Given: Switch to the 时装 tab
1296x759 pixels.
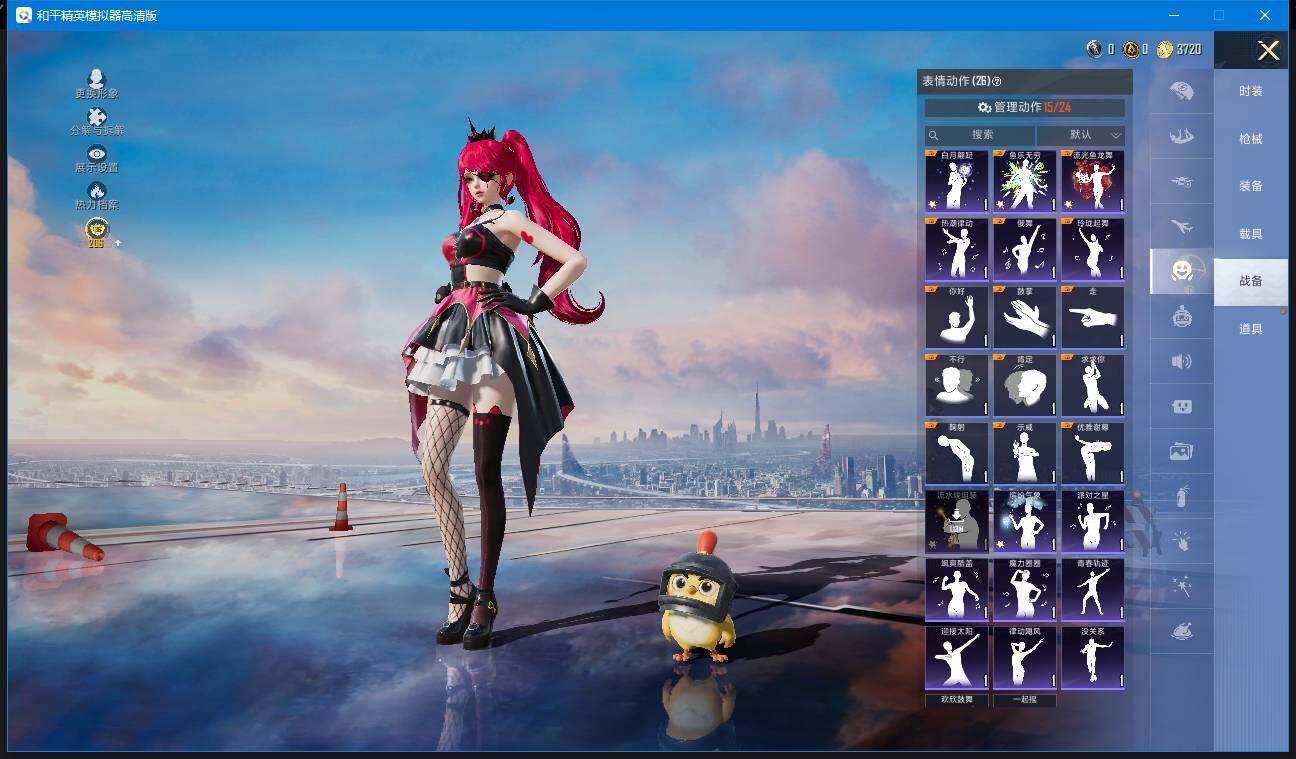Looking at the screenshot, I should coord(1250,91).
